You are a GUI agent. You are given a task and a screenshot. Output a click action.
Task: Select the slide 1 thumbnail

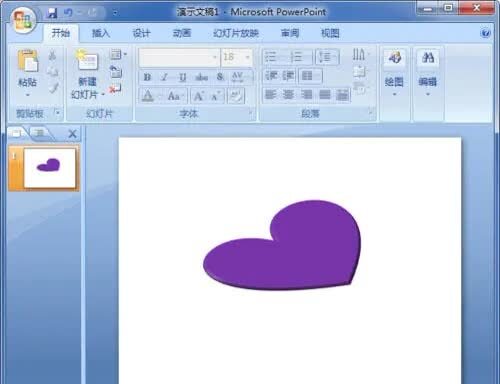[x=50, y=168]
